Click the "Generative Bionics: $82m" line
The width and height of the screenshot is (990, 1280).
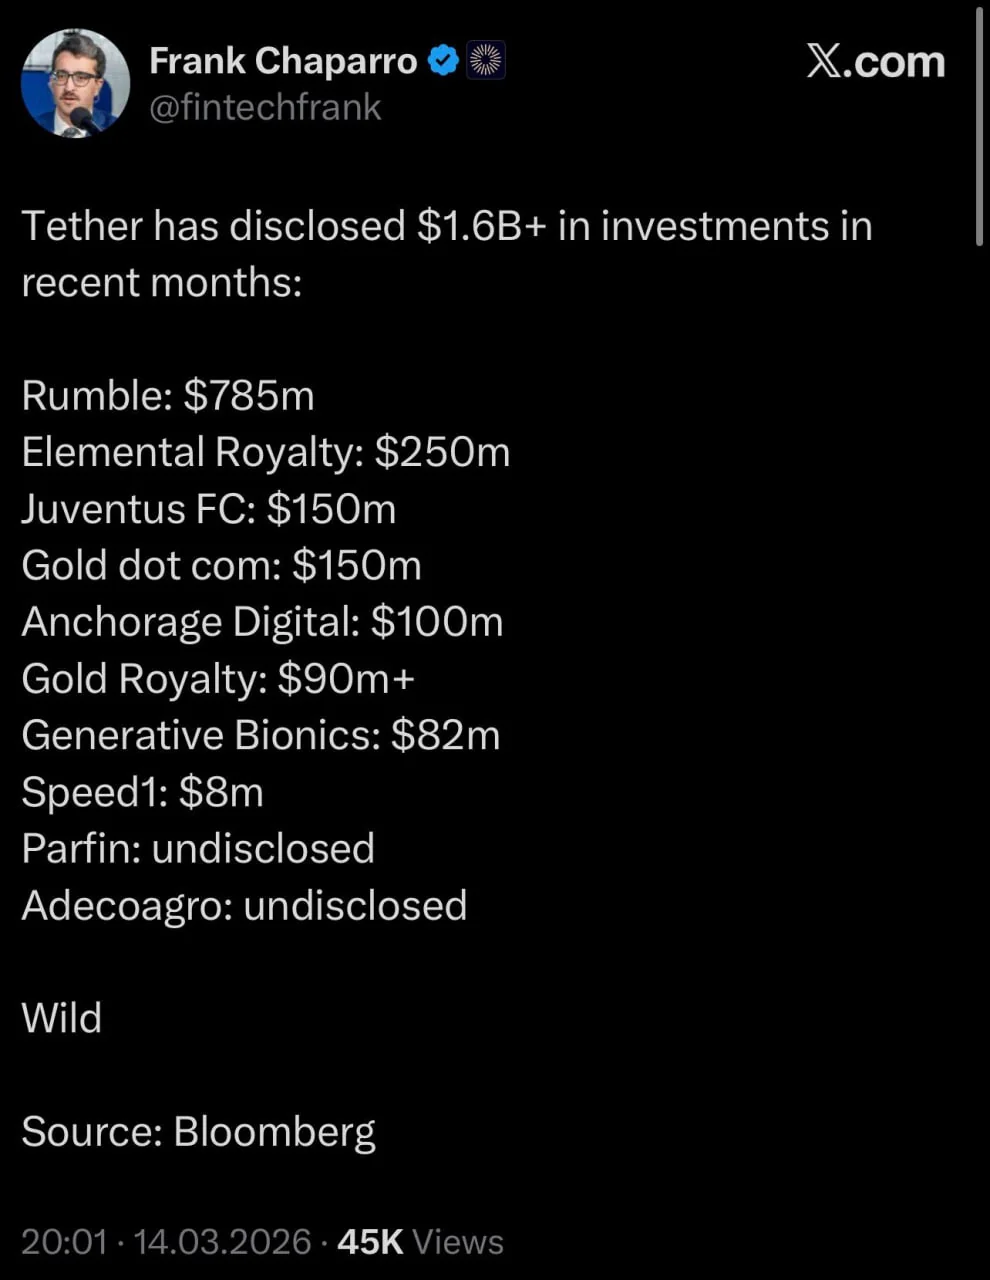(x=260, y=735)
